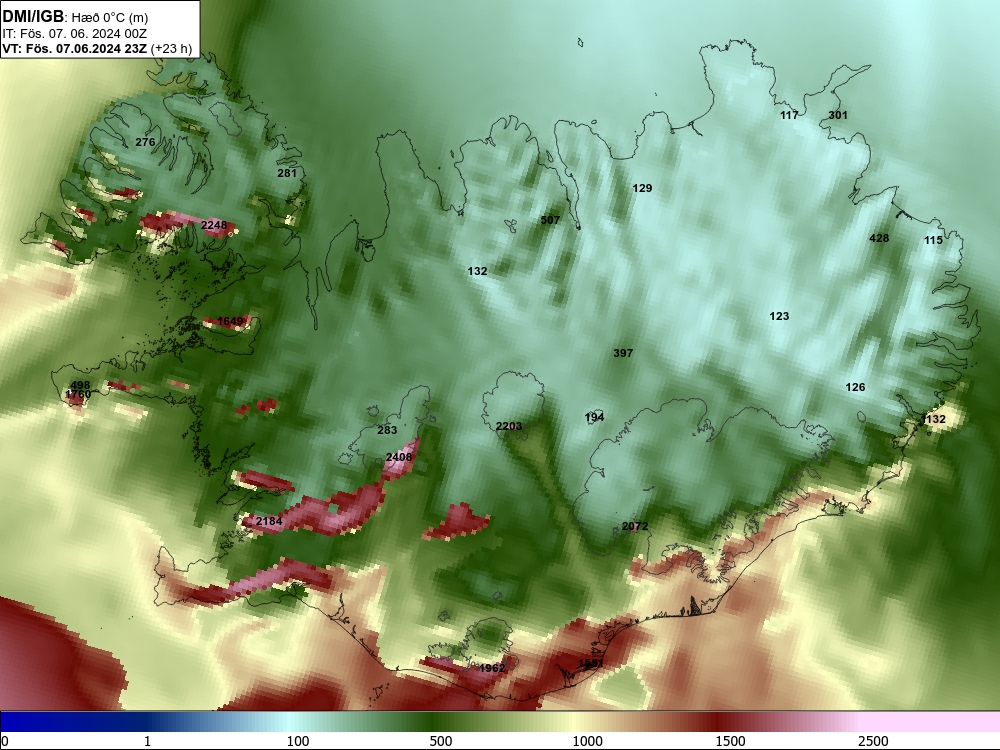Click the 500 label on the color scale
Viewport: 1000px width, 750px height.
[441, 741]
